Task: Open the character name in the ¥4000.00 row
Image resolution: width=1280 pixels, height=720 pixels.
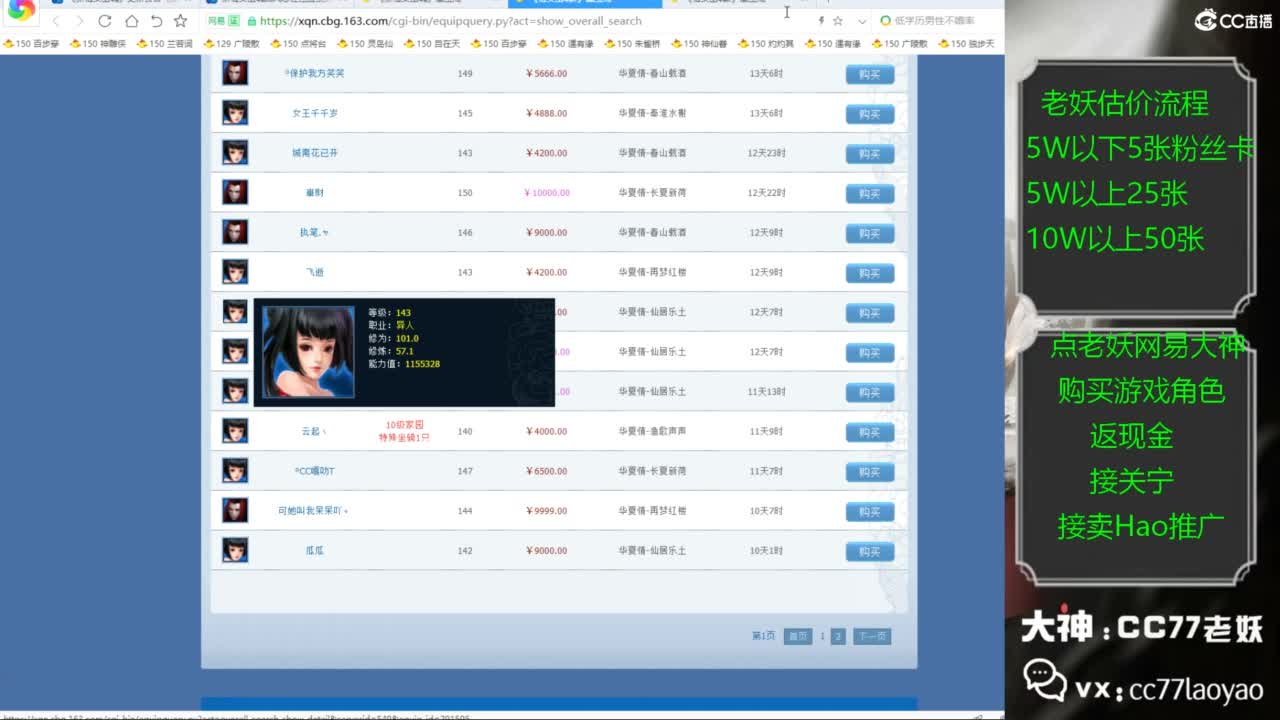Action: pyautogui.click(x=314, y=431)
